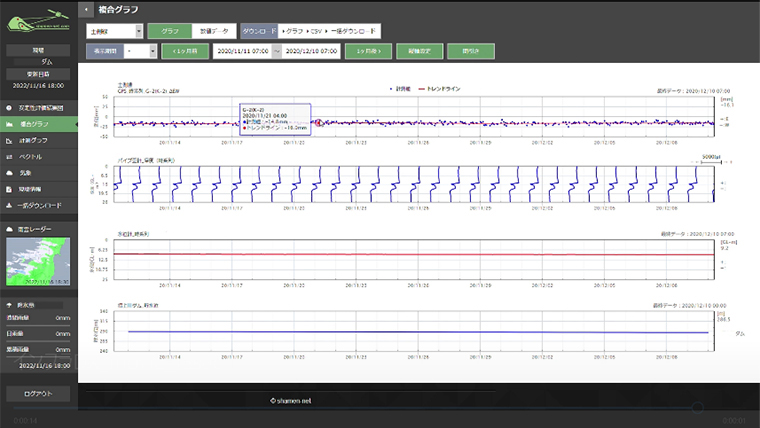Click the cloud icon beside 雨雲レーダー

point(9,229)
